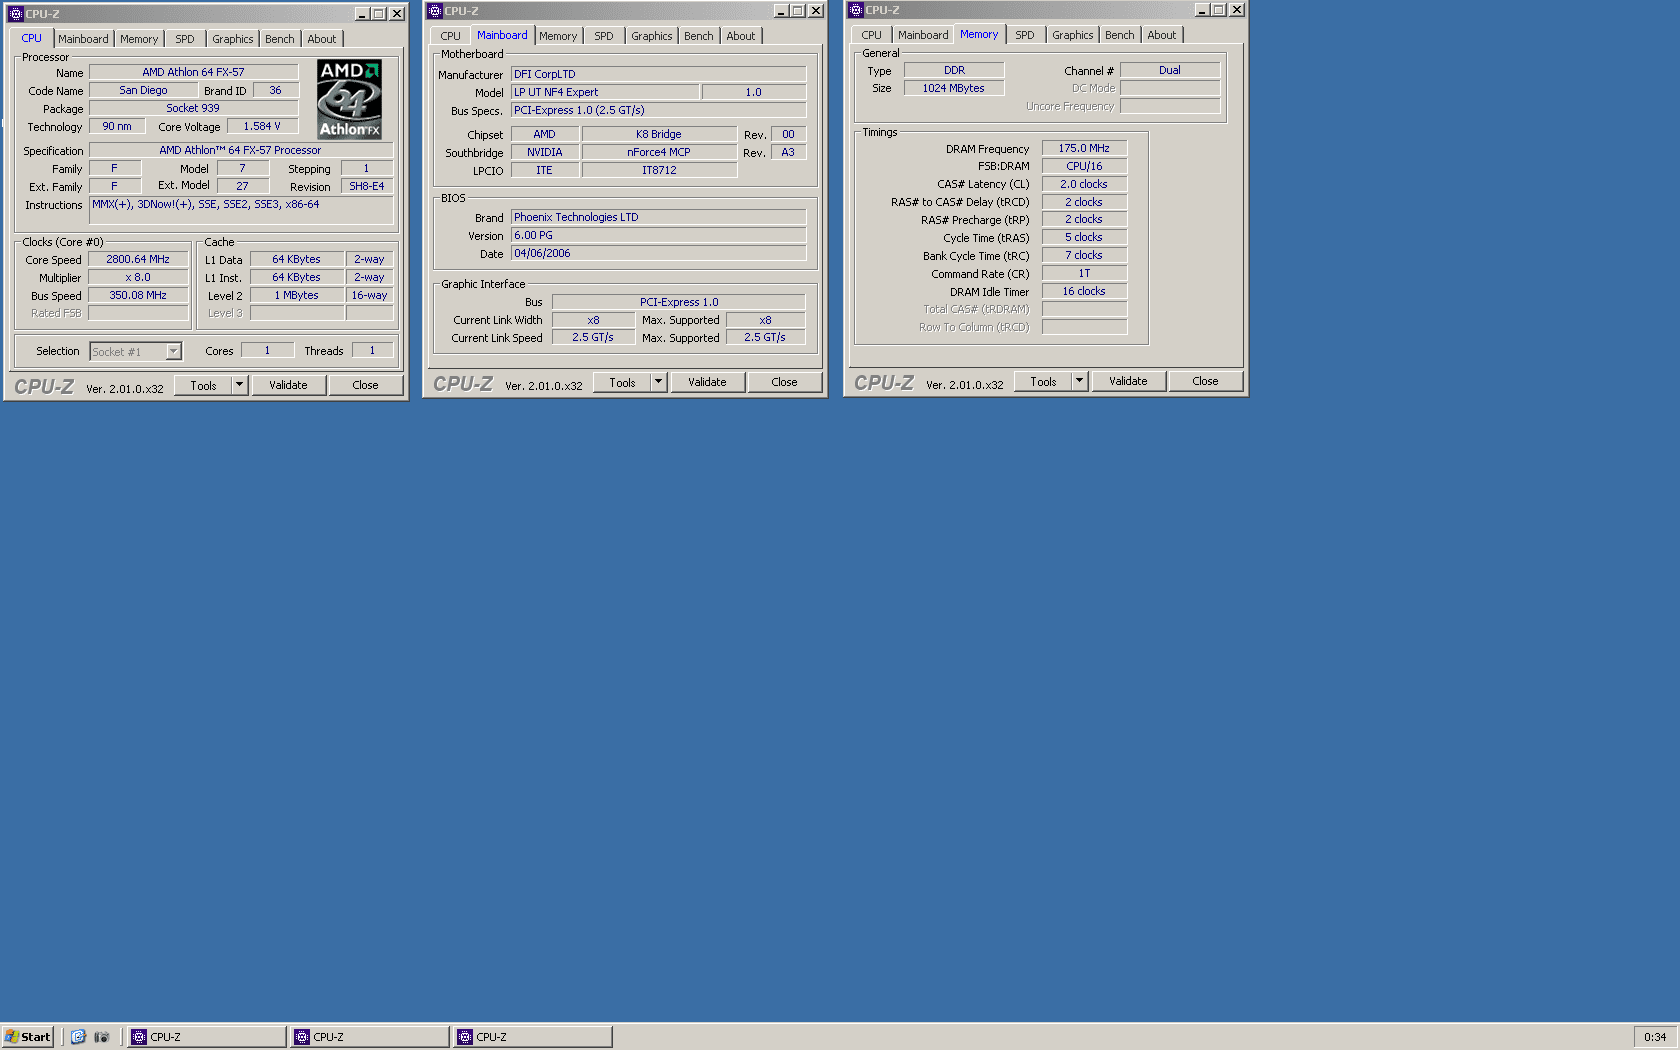Click the PCI-Express 1.0 graphic bus field
This screenshot has height=1050, width=1680.
pyautogui.click(x=679, y=302)
